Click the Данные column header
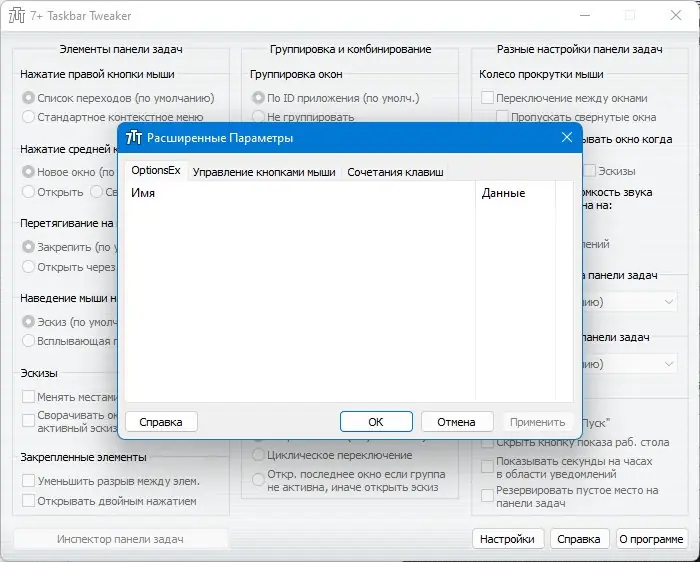The image size is (700, 562). [x=516, y=193]
